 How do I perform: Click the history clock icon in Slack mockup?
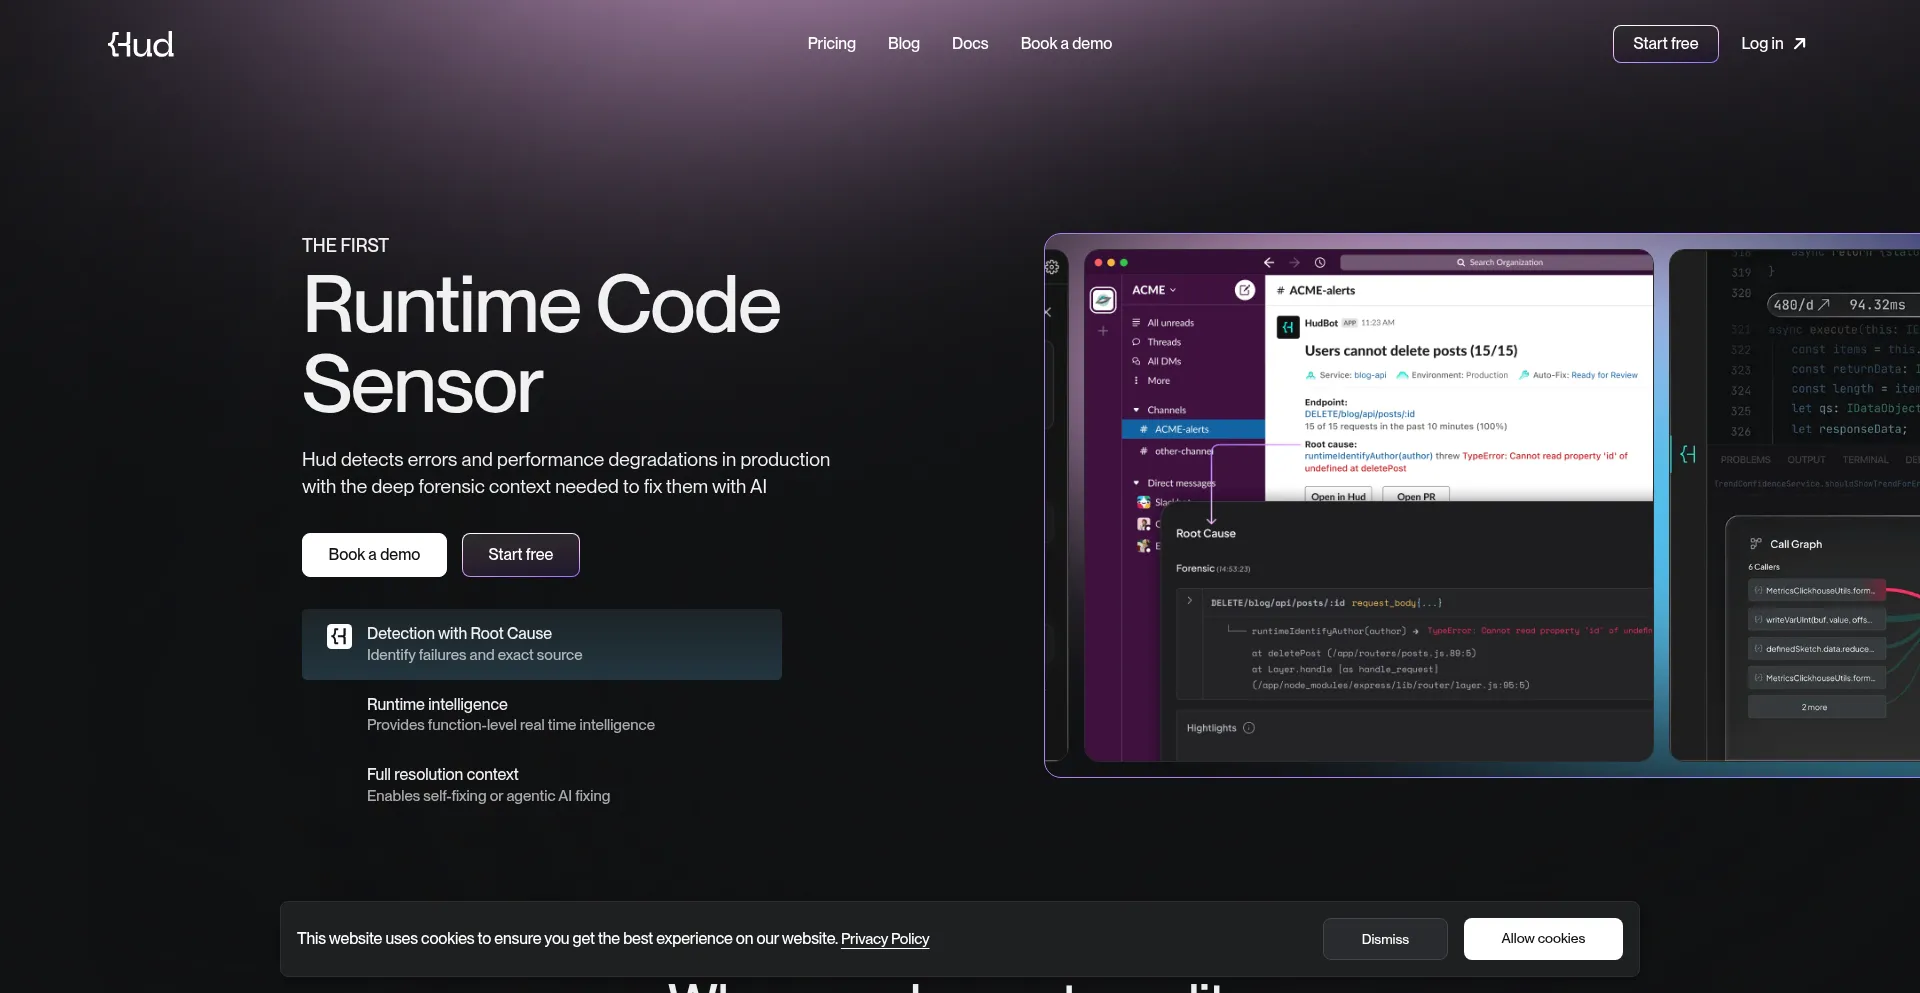(x=1320, y=262)
